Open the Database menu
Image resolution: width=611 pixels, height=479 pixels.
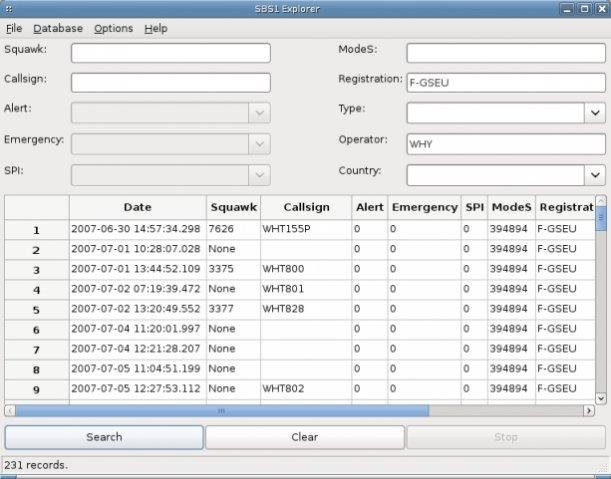tap(58, 28)
